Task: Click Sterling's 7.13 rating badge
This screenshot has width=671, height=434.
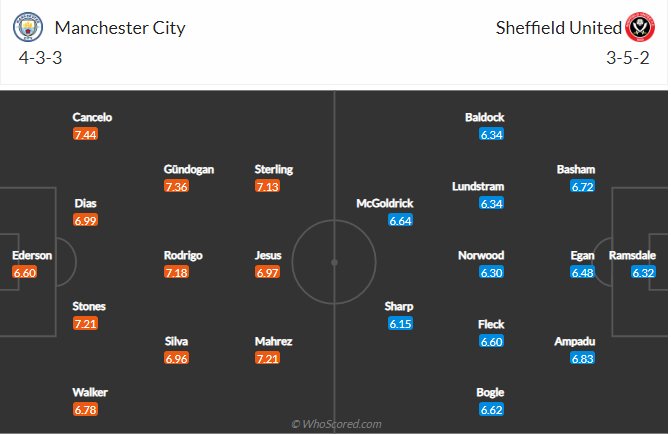Action: click(267, 186)
